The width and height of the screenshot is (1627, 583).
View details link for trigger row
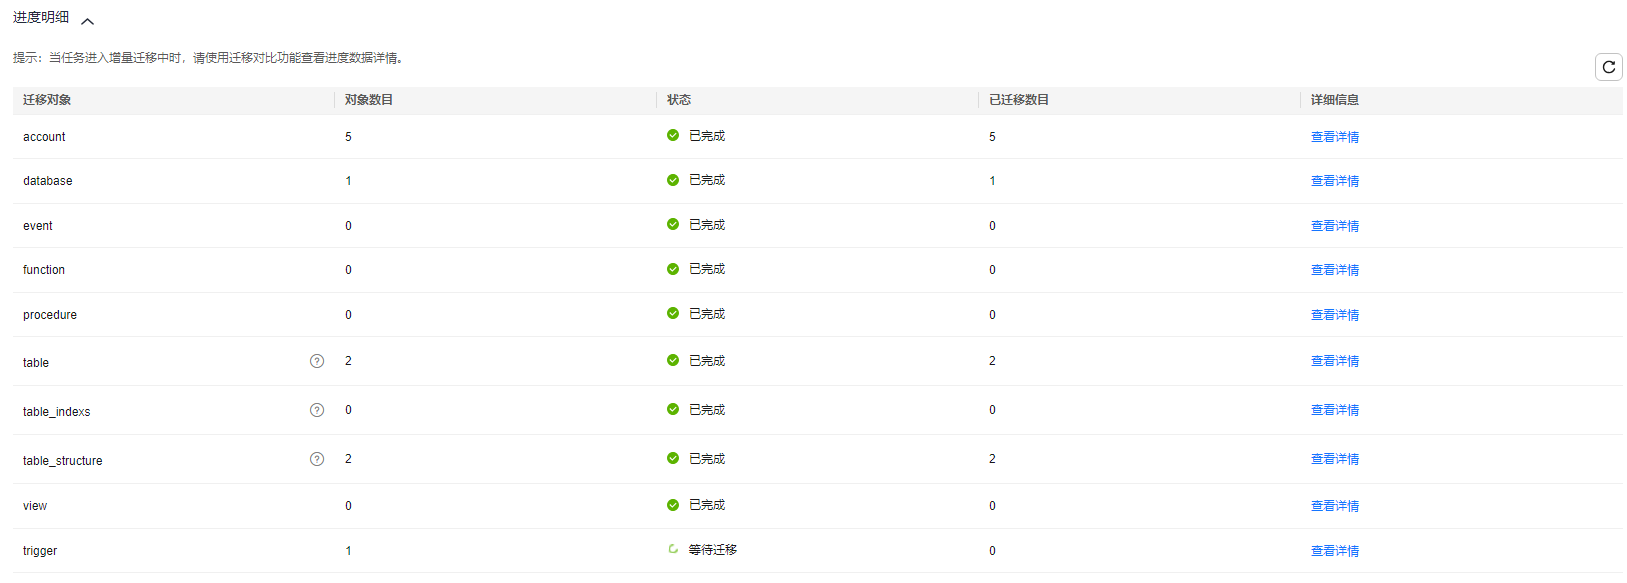[x=1335, y=551]
